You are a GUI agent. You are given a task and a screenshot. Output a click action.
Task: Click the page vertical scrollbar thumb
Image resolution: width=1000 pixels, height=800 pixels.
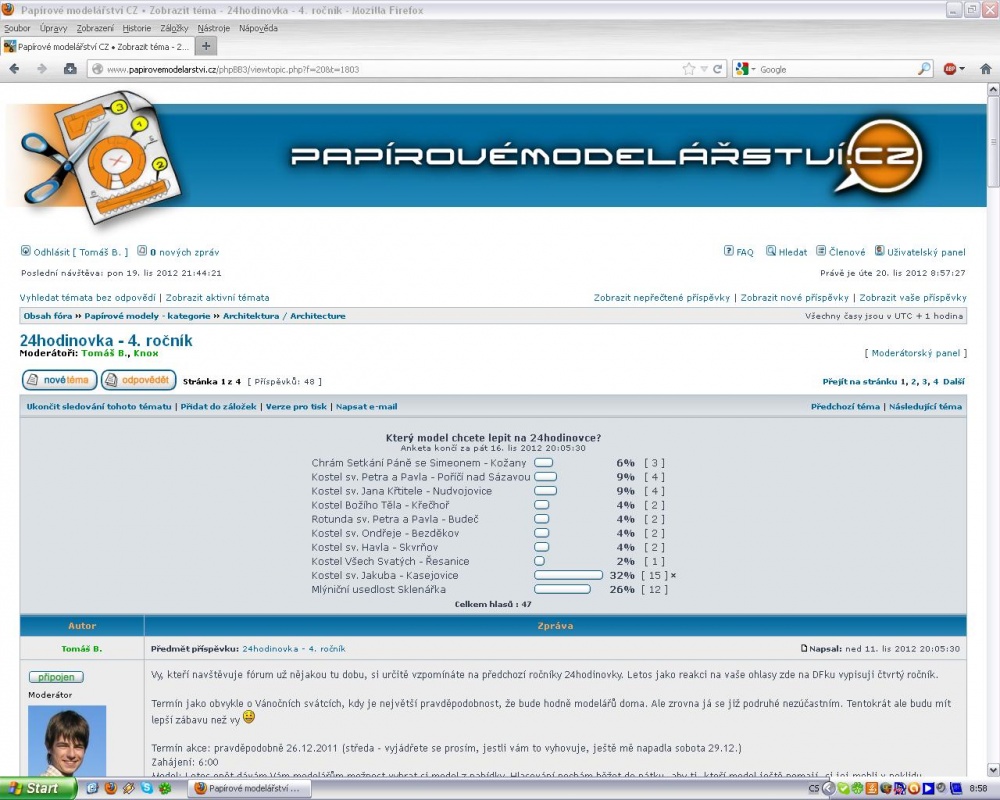(x=993, y=142)
